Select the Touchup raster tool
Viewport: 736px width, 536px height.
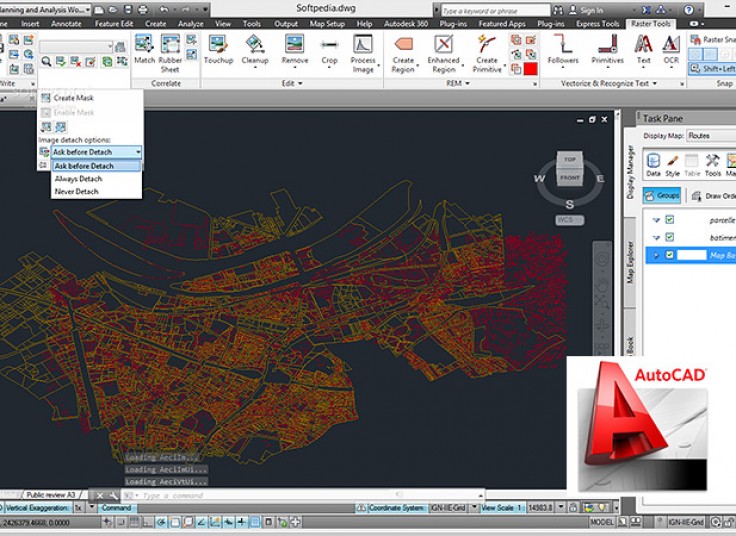pos(218,44)
